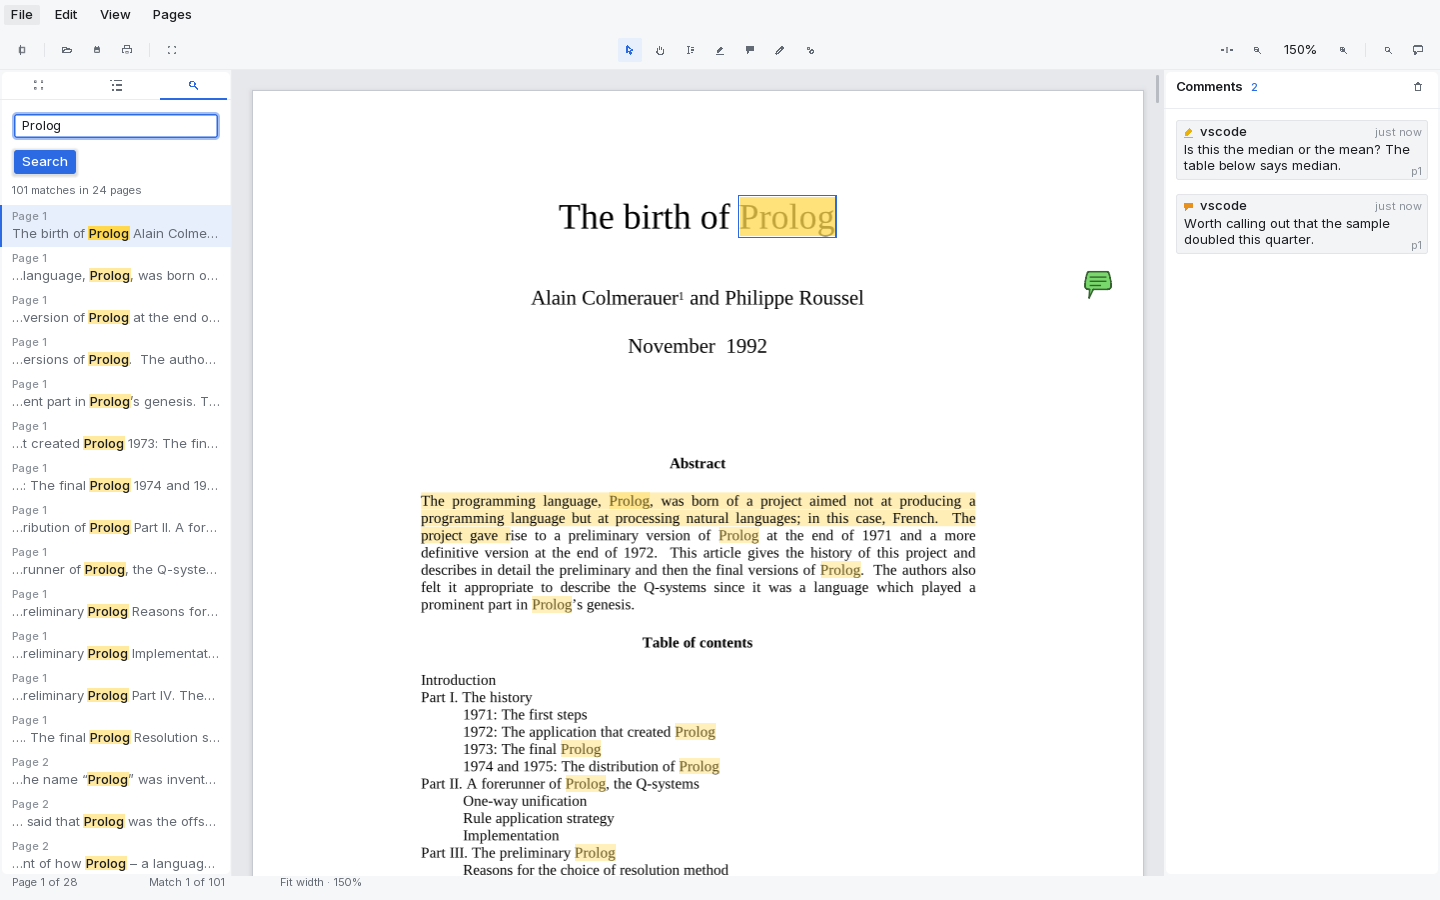
Task: Select the comment note tool
Action: click(750, 50)
